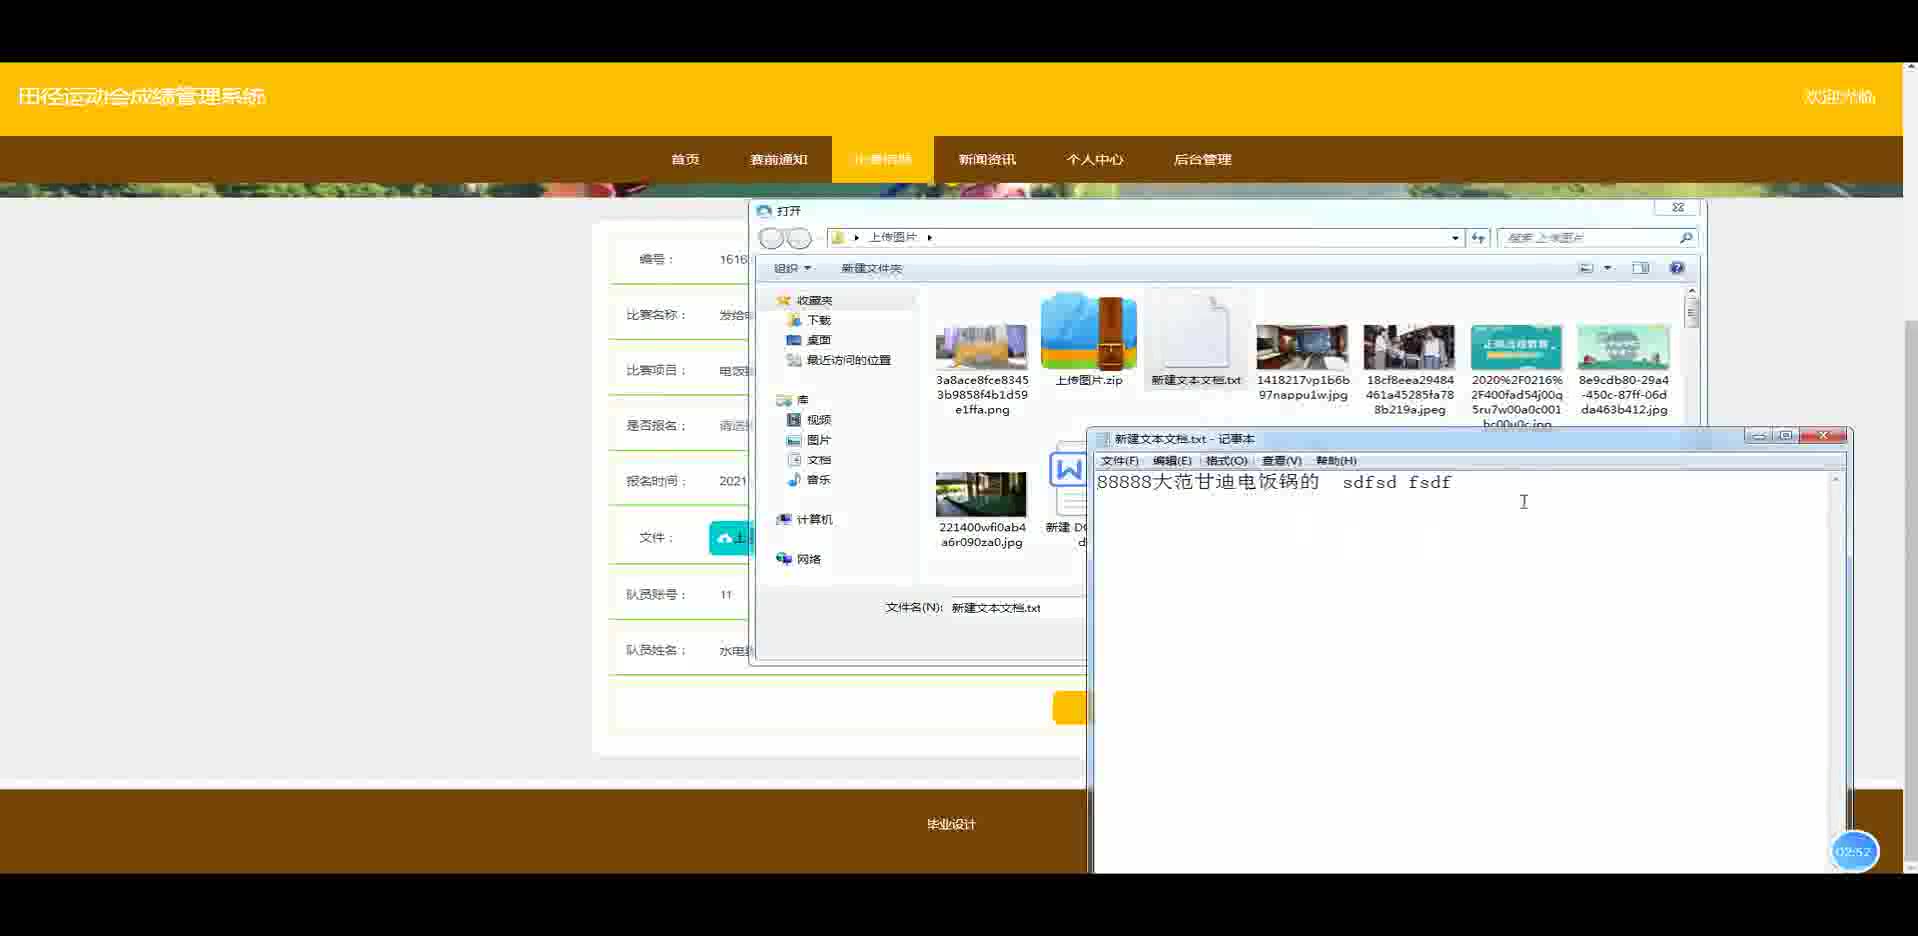Image resolution: width=1918 pixels, height=936 pixels.
Task: Select the 音乐 library icon
Action: 794,480
